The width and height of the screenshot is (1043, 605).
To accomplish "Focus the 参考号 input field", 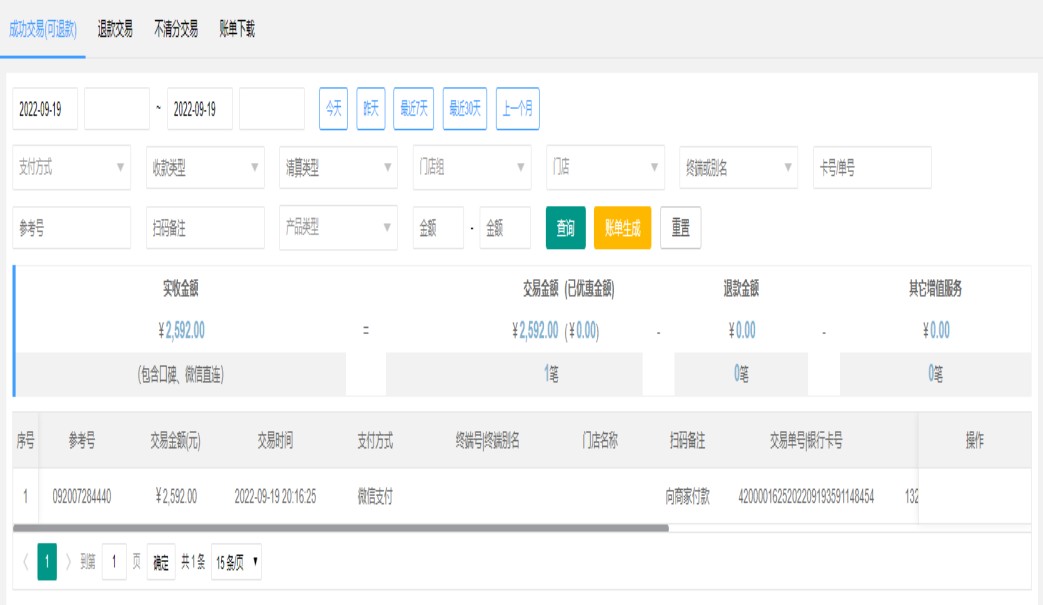I will pyautogui.click(x=71, y=228).
